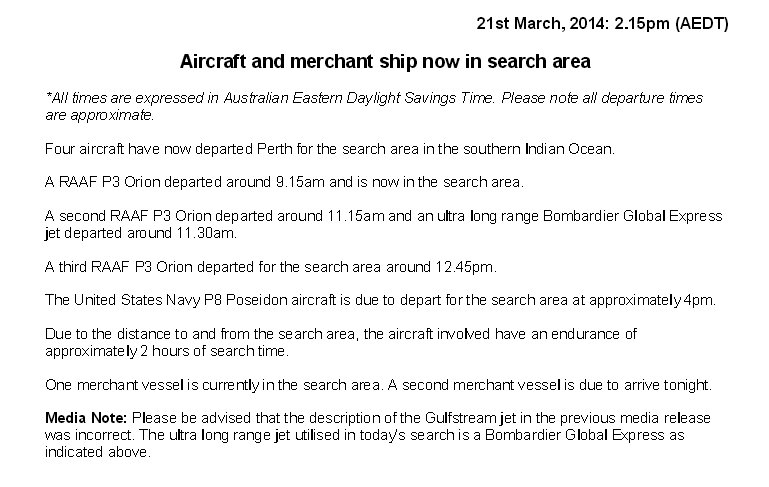
Task: Click the sentence about four aircraft departing Perth
Action: [330, 149]
